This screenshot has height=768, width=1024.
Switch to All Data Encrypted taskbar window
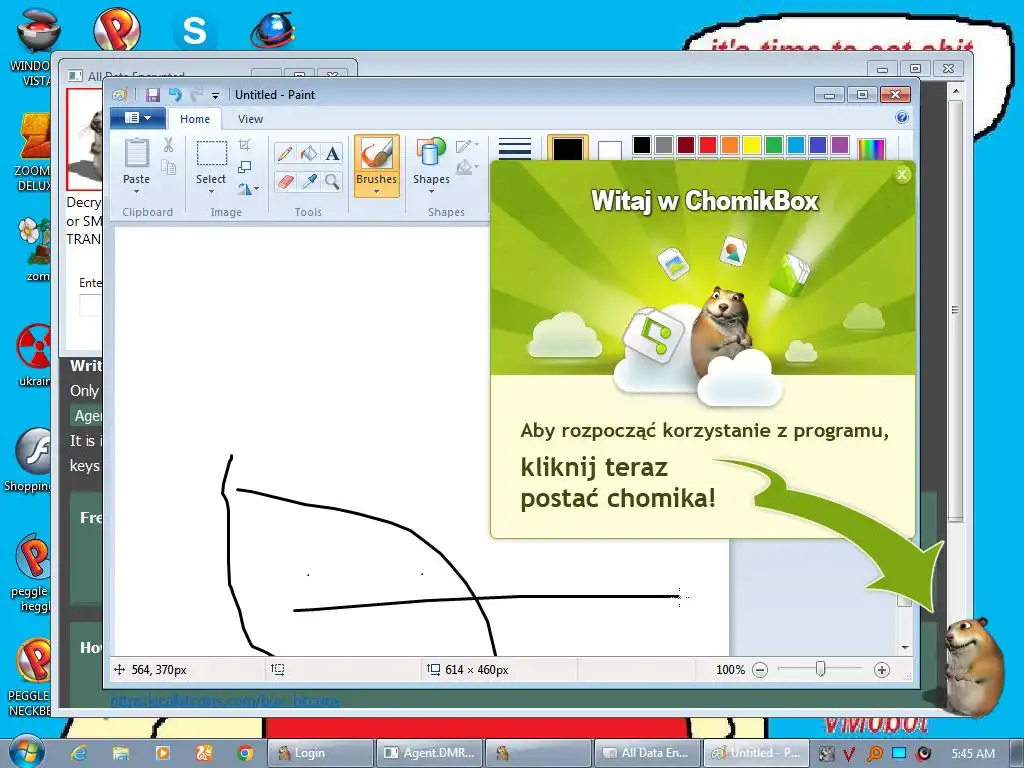(x=647, y=753)
